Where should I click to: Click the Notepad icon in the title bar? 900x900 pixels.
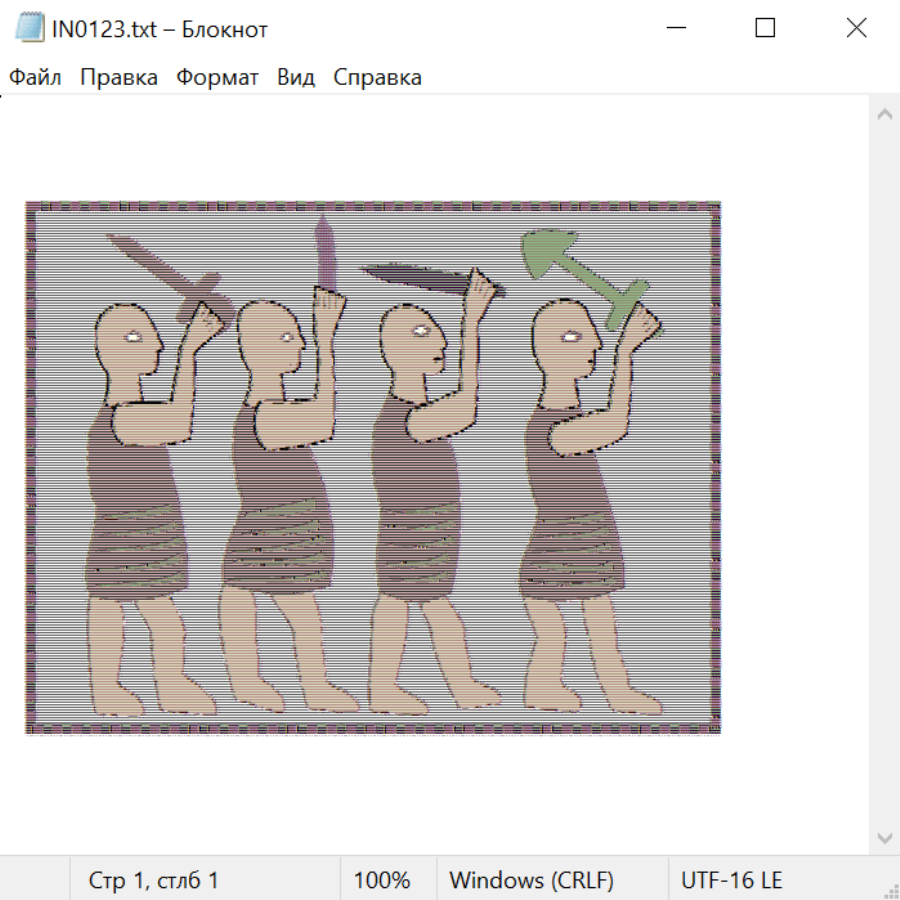[30, 29]
